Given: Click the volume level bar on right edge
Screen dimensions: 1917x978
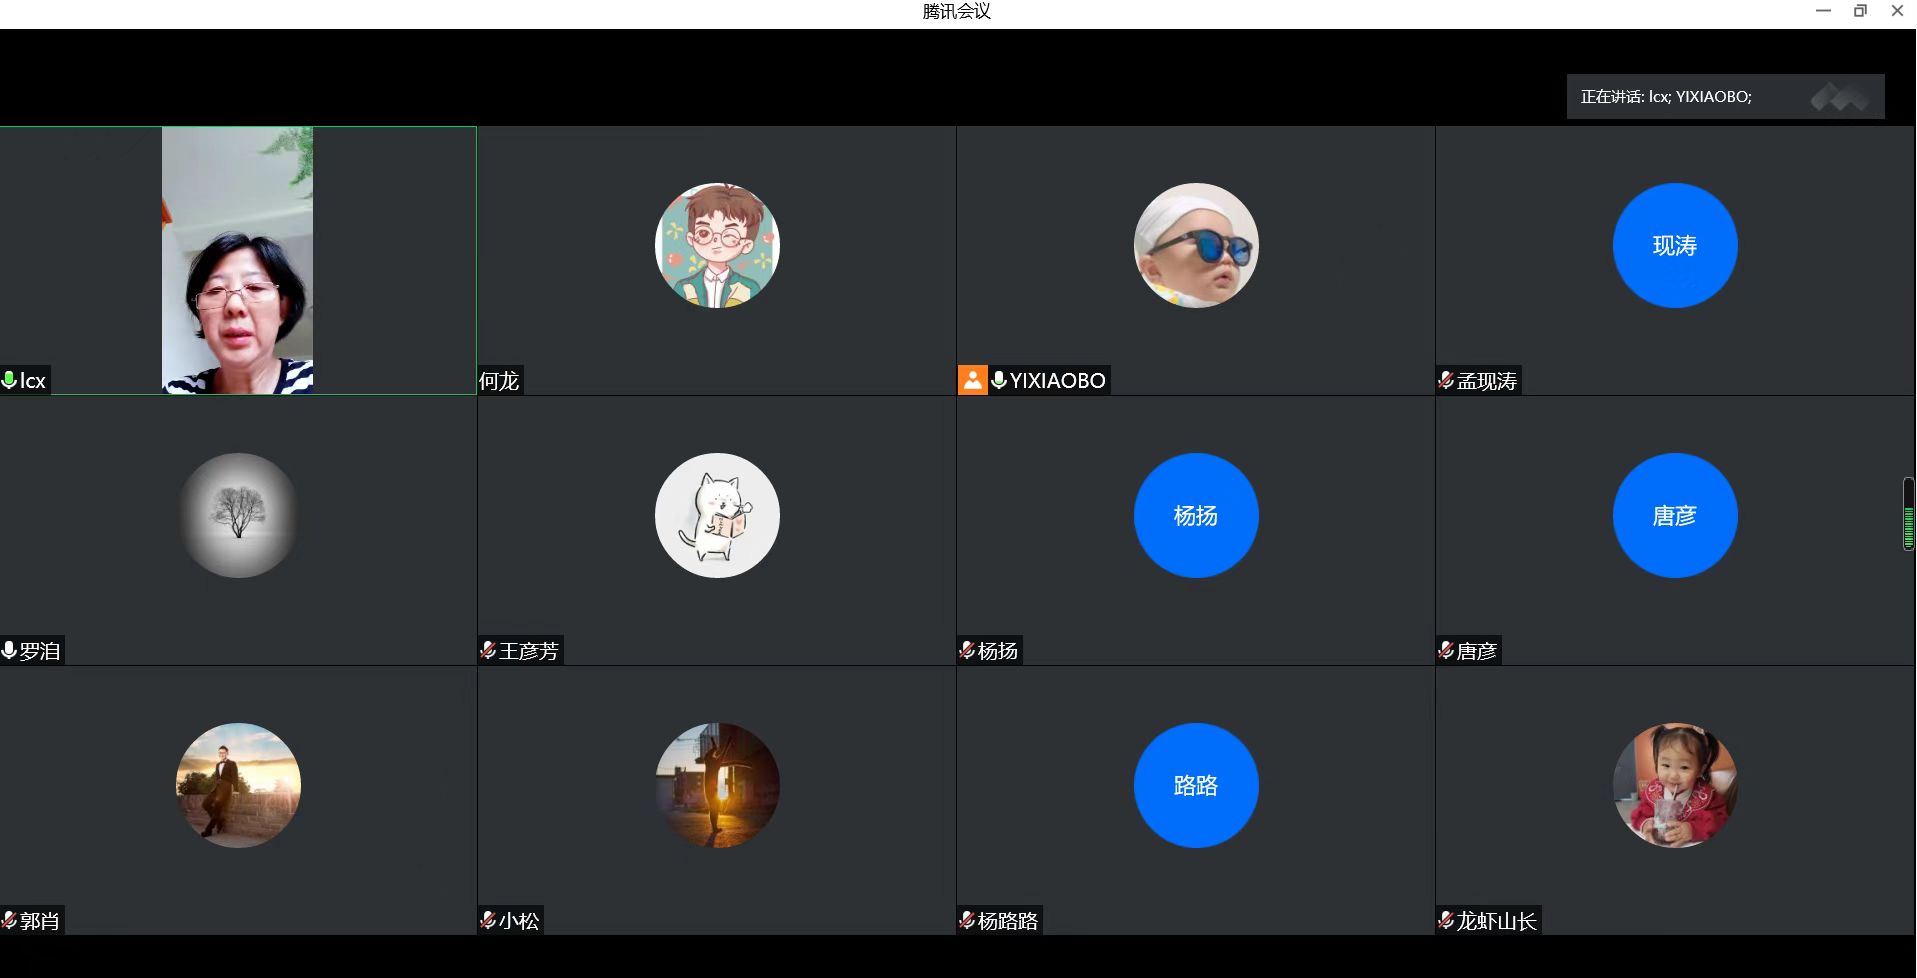Looking at the screenshot, I should [1908, 514].
